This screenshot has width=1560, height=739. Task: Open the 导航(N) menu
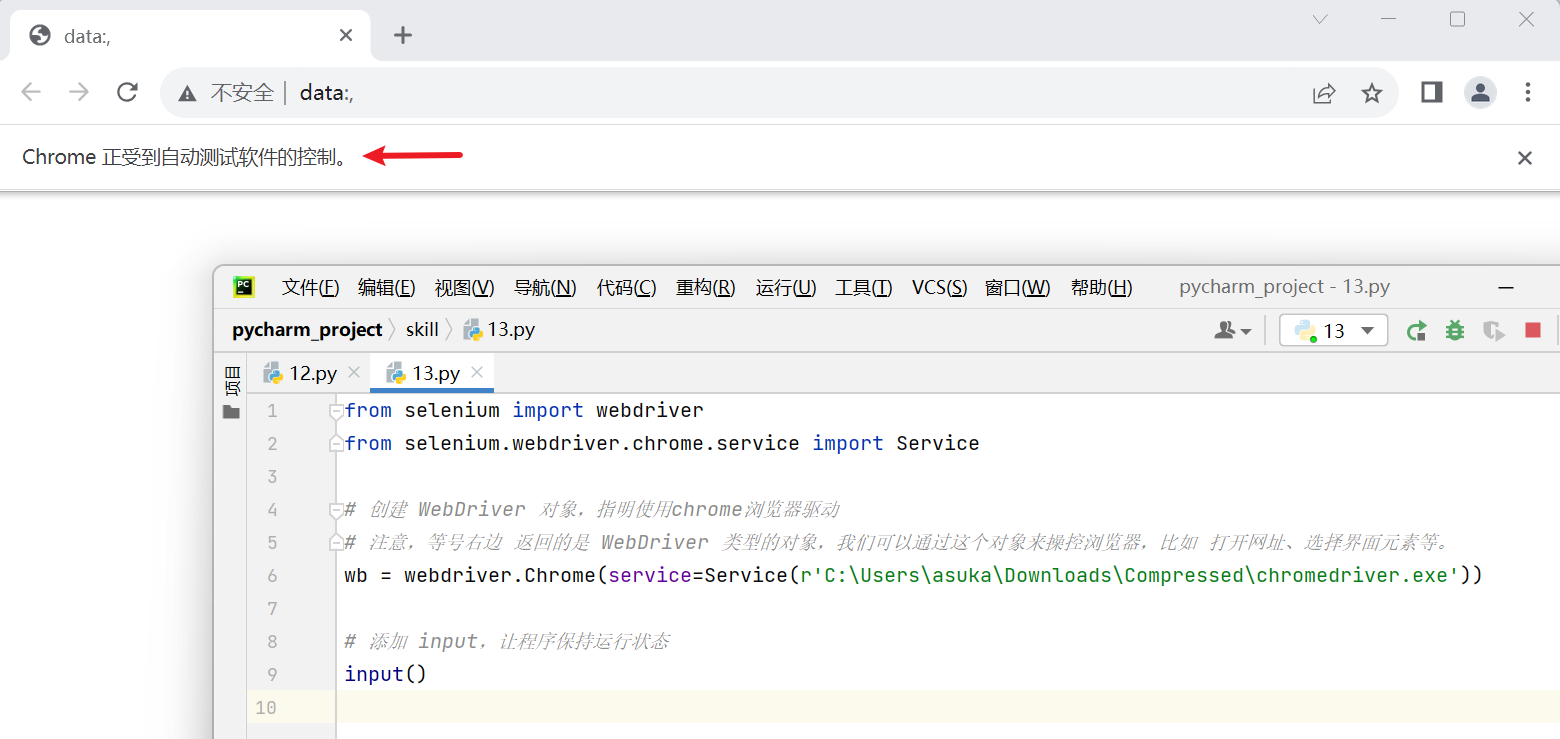click(545, 288)
